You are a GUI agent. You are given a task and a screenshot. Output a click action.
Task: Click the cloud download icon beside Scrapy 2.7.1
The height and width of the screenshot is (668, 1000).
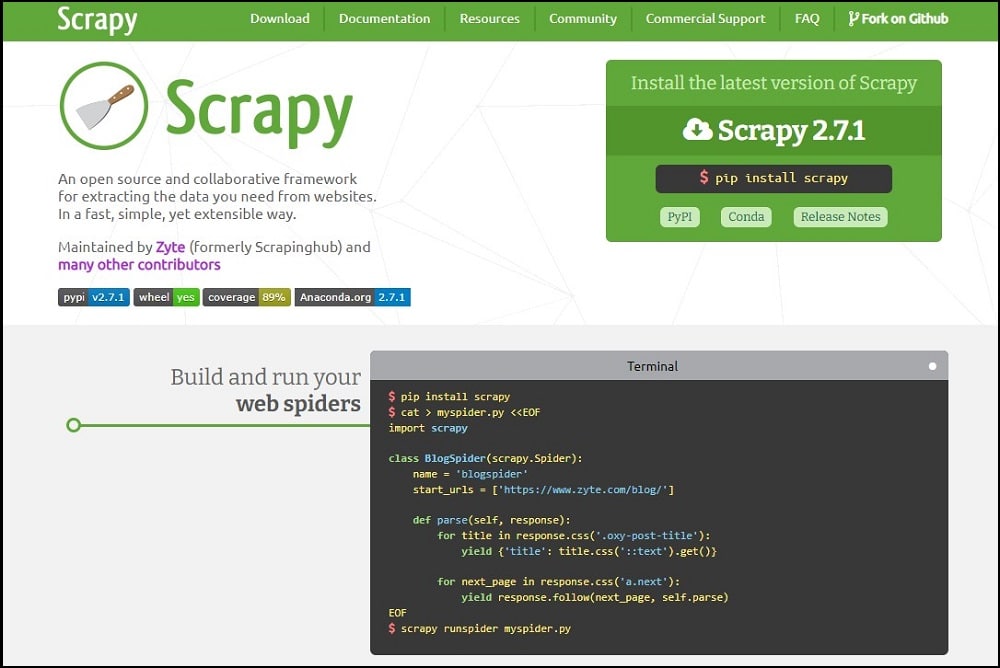point(697,130)
